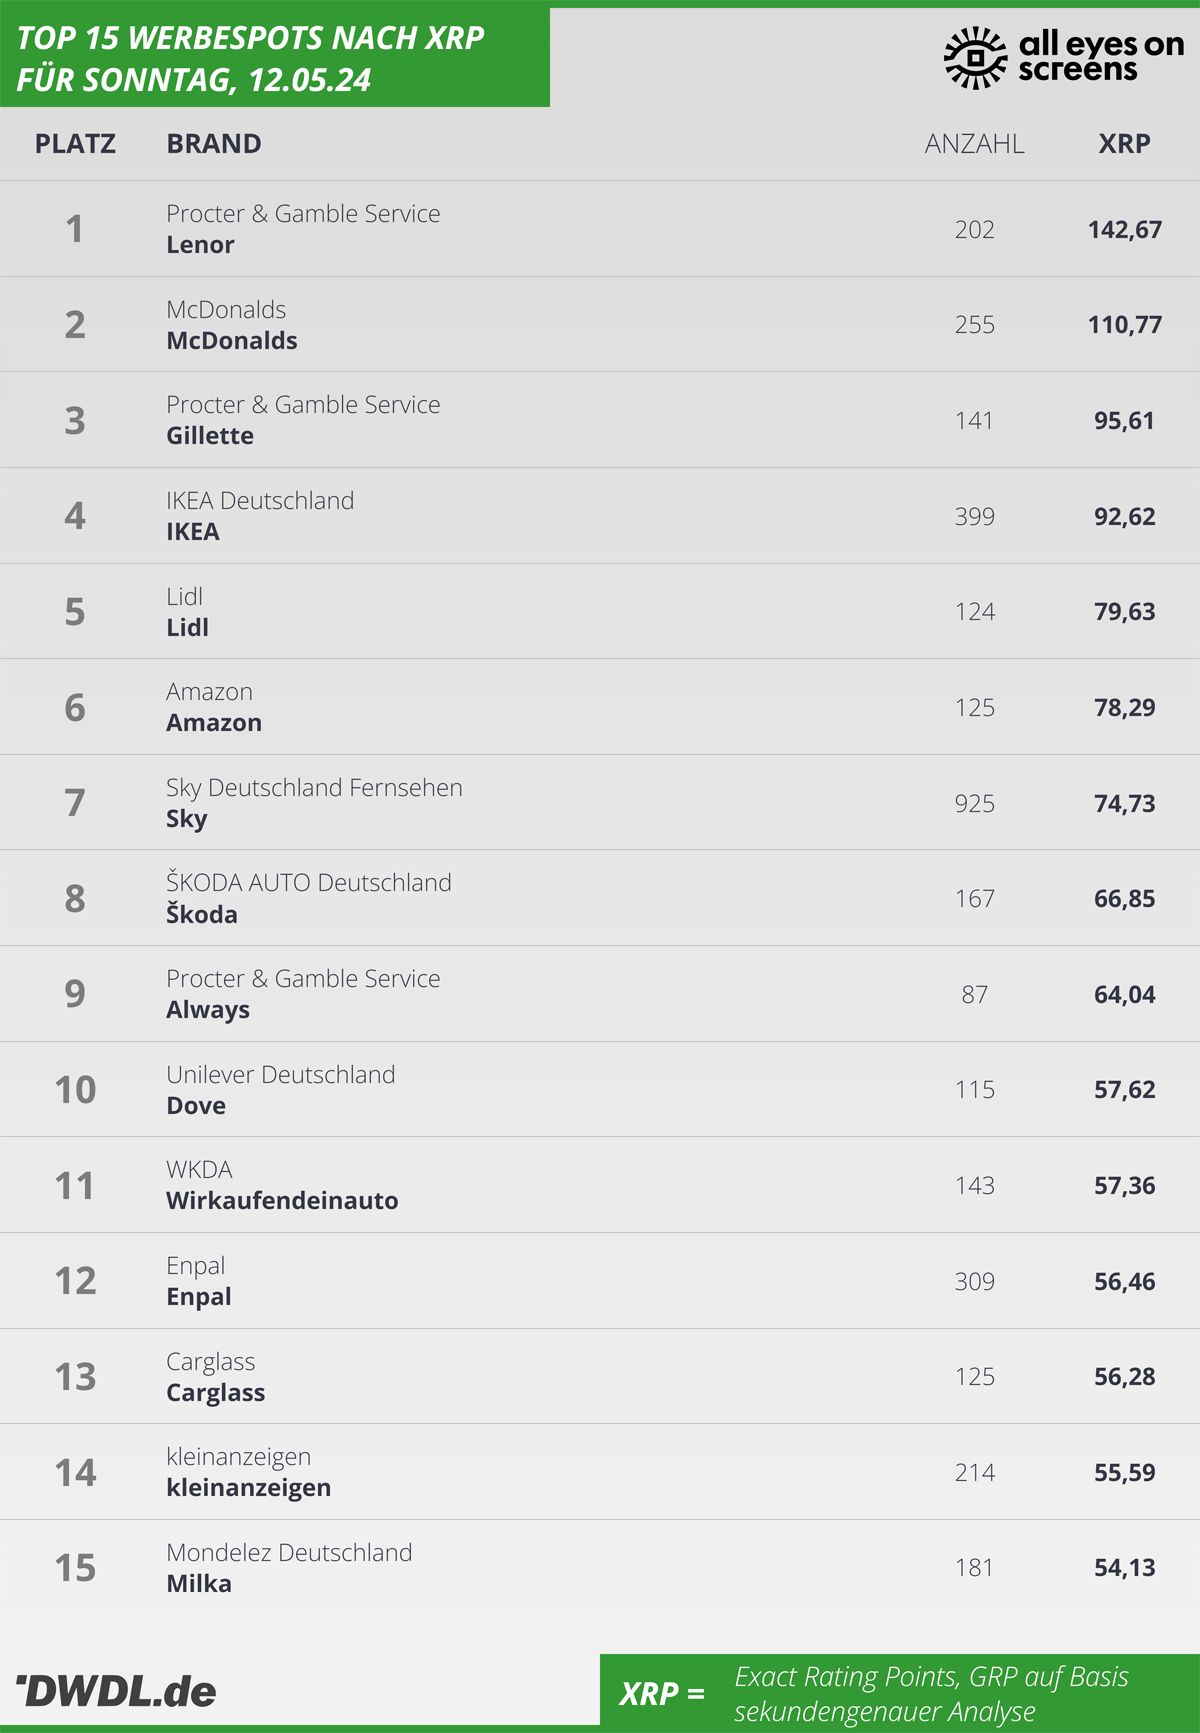Click Enpal XRP value 56,46

1124,1282
